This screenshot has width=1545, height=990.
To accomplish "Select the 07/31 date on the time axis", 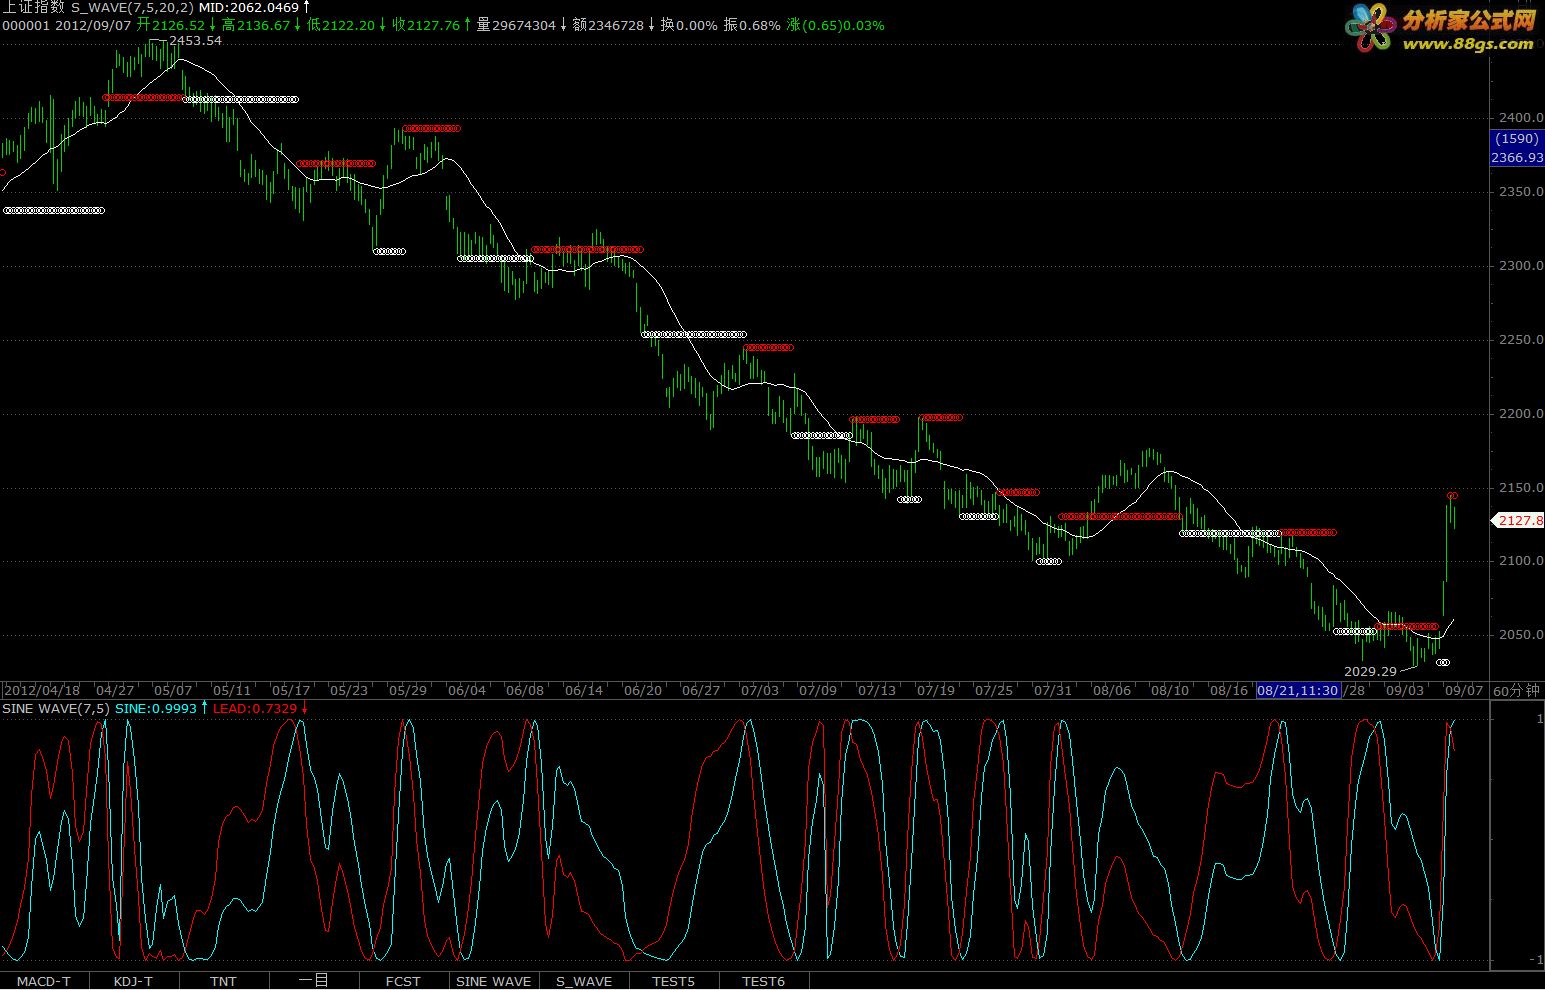I will tap(1053, 690).
